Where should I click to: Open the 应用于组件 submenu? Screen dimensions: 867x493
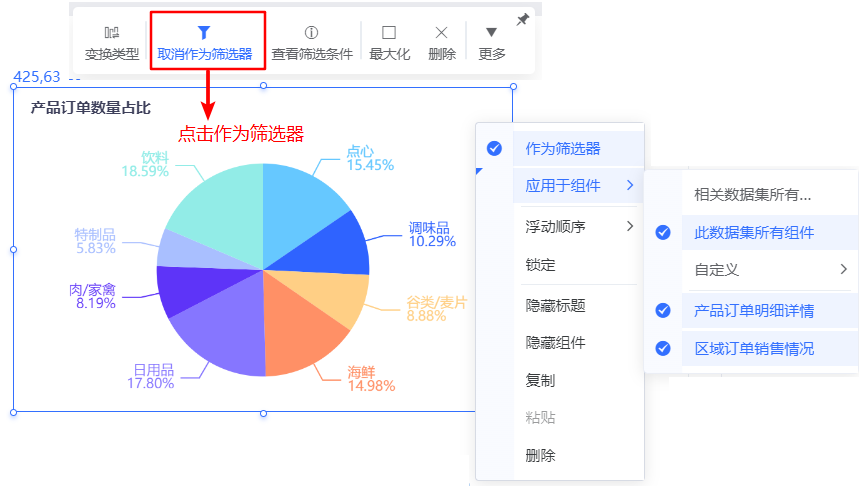(578, 186)
